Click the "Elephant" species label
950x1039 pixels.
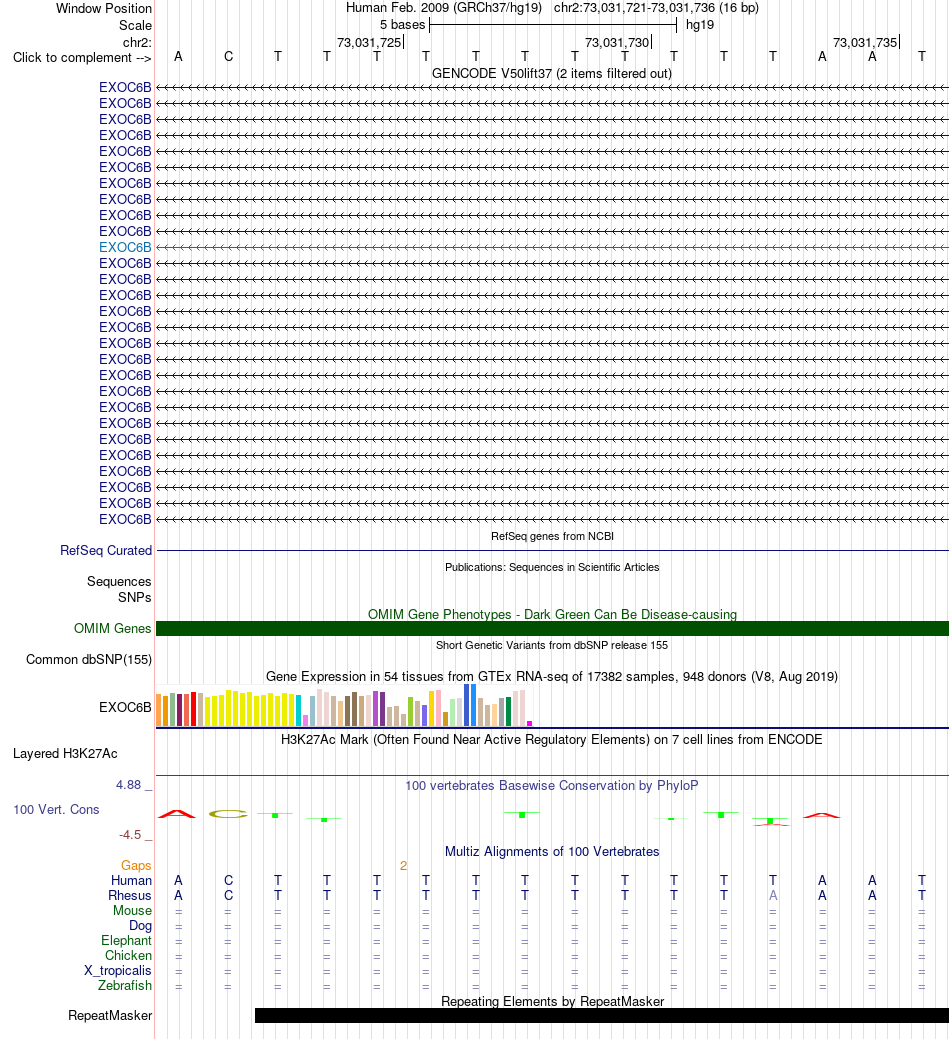pos(127,941)
